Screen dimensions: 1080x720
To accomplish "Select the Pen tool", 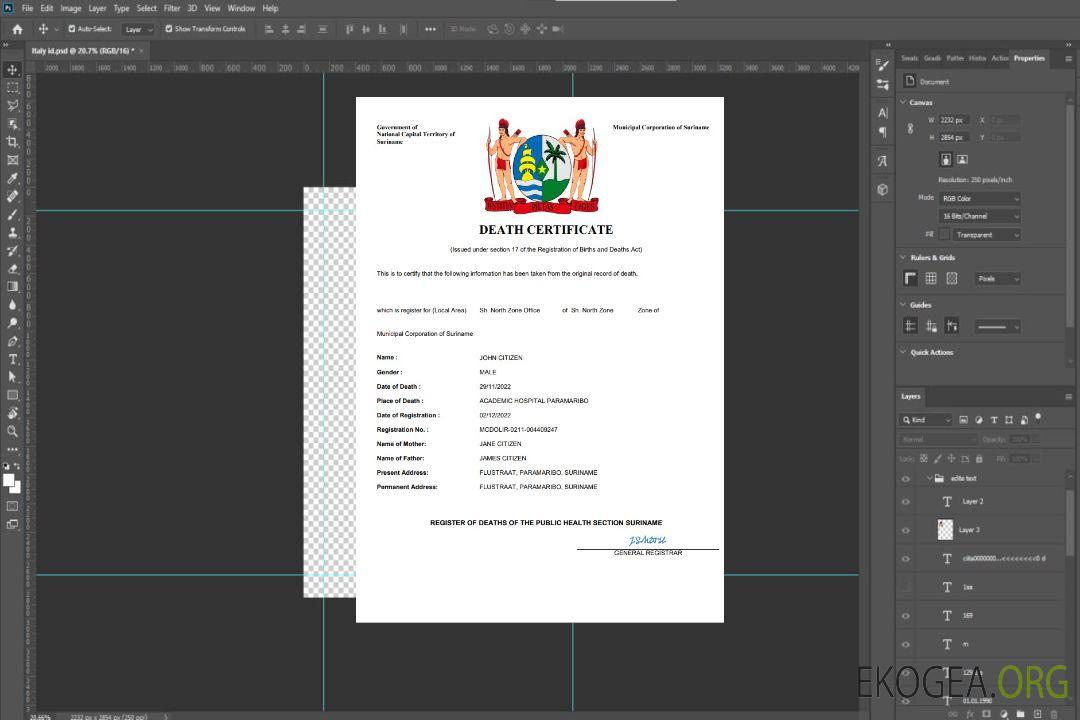I will 12,341.
